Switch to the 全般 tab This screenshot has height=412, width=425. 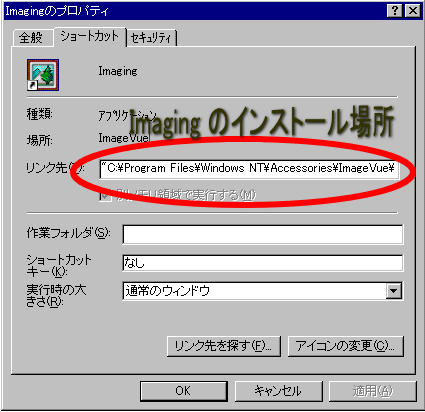coord(31,37)
